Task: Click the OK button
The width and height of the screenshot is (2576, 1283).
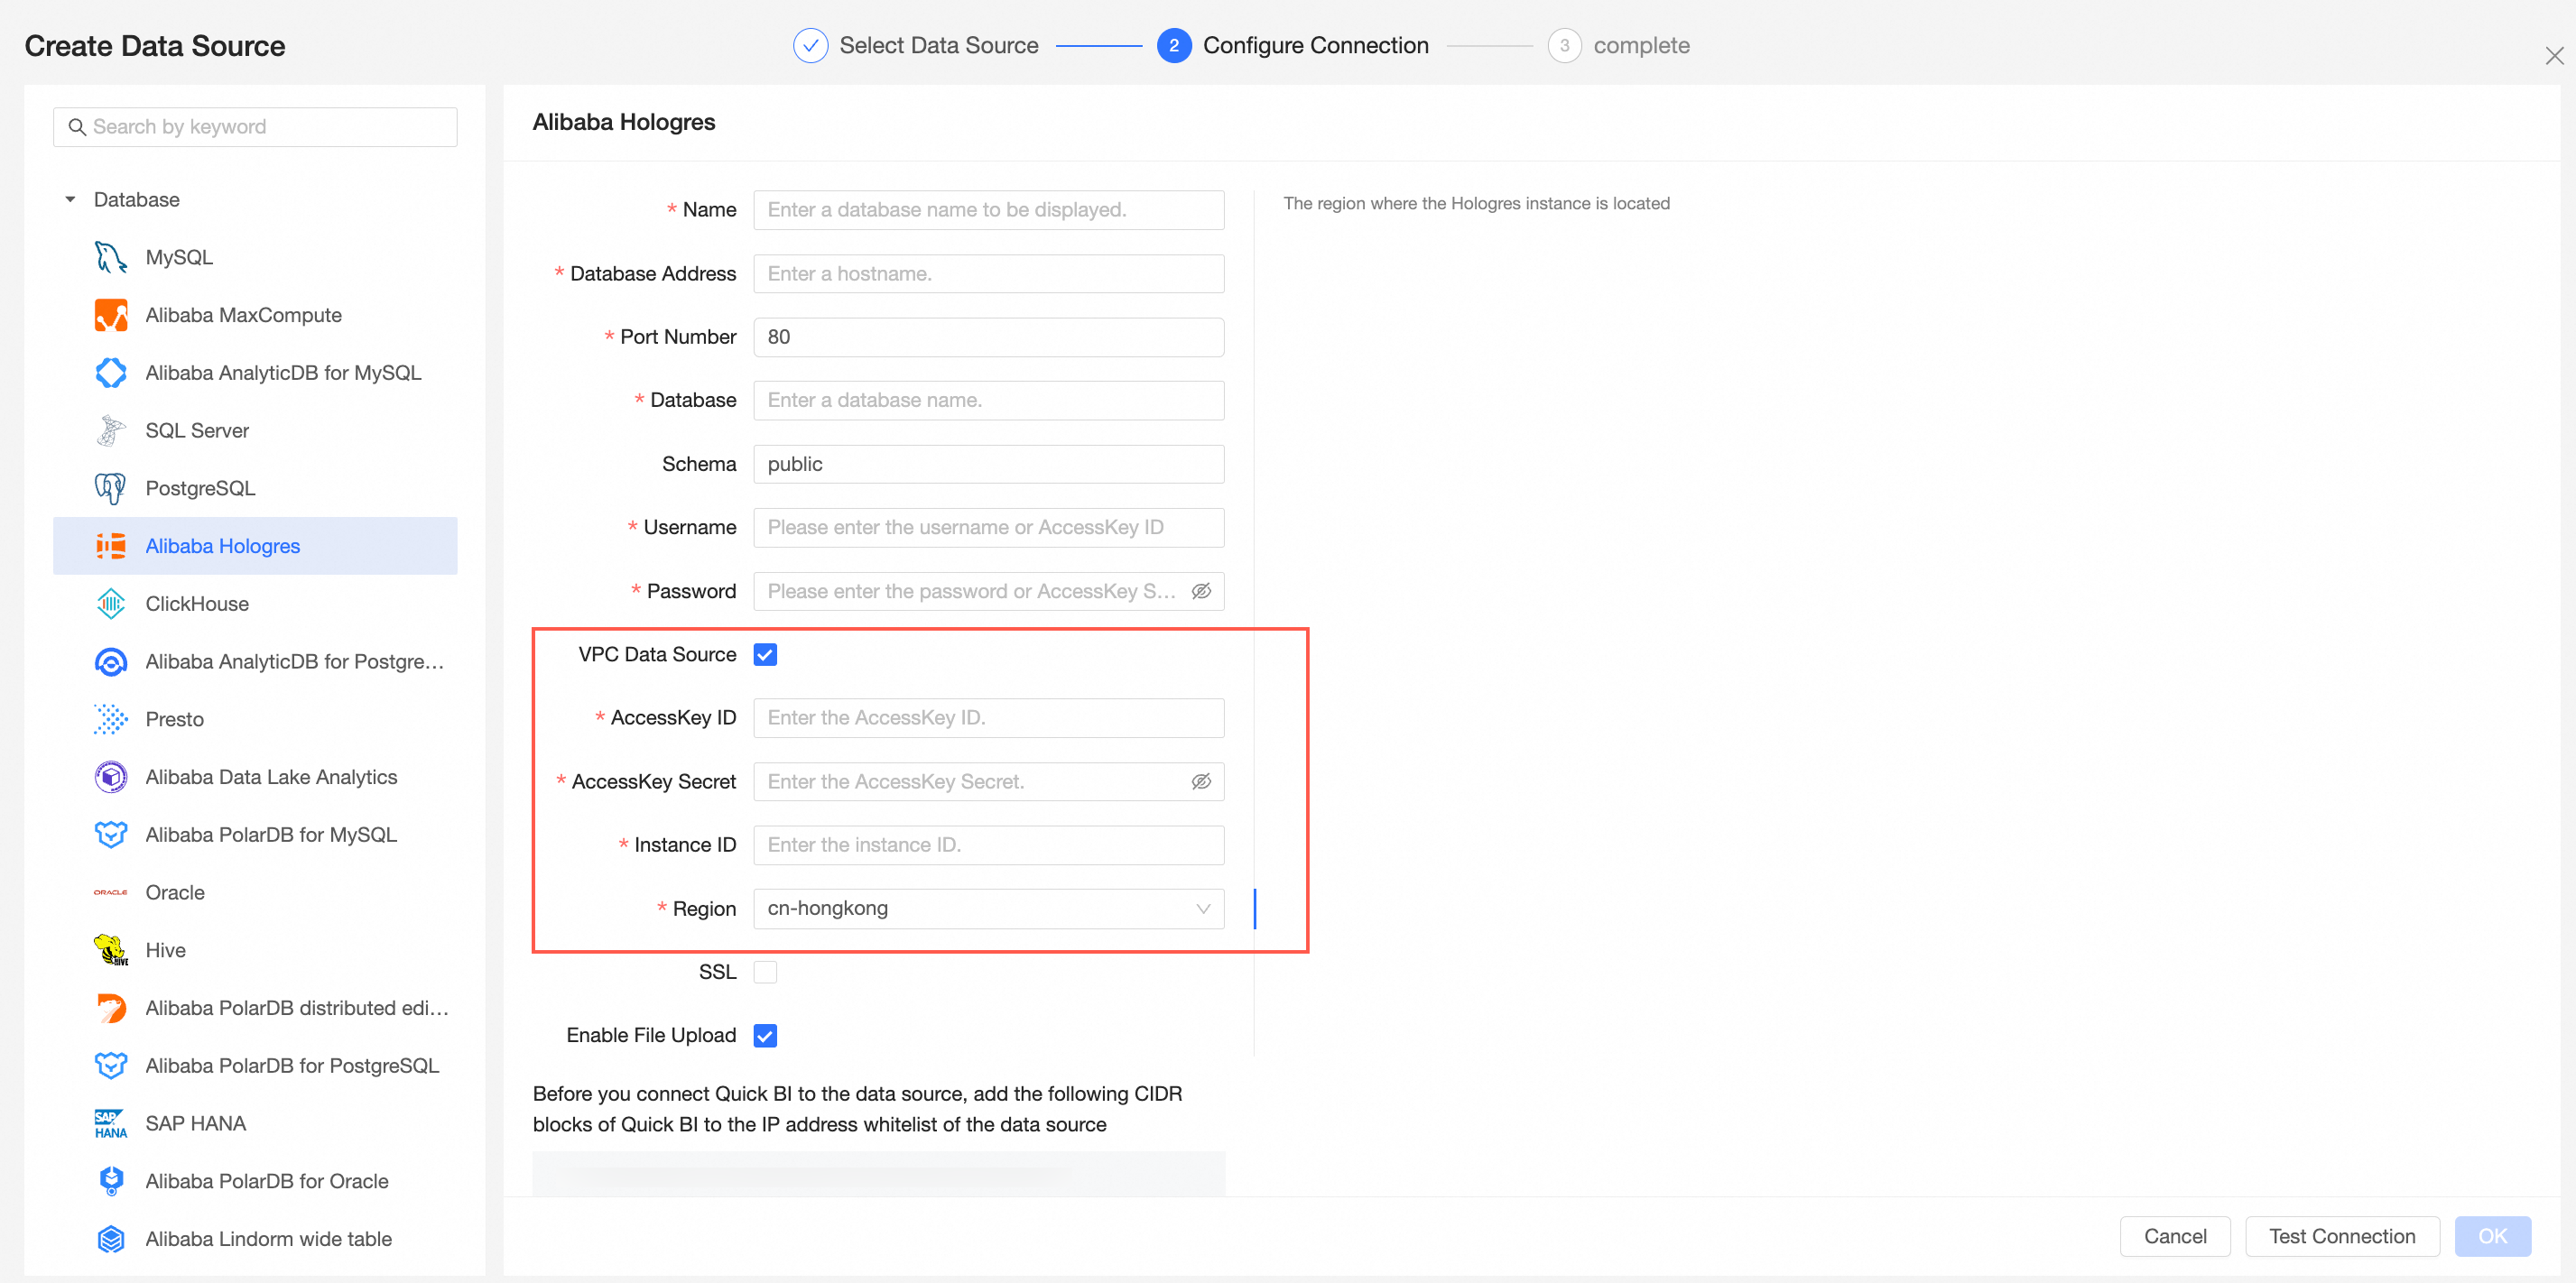Action: pos(2492,1237)
